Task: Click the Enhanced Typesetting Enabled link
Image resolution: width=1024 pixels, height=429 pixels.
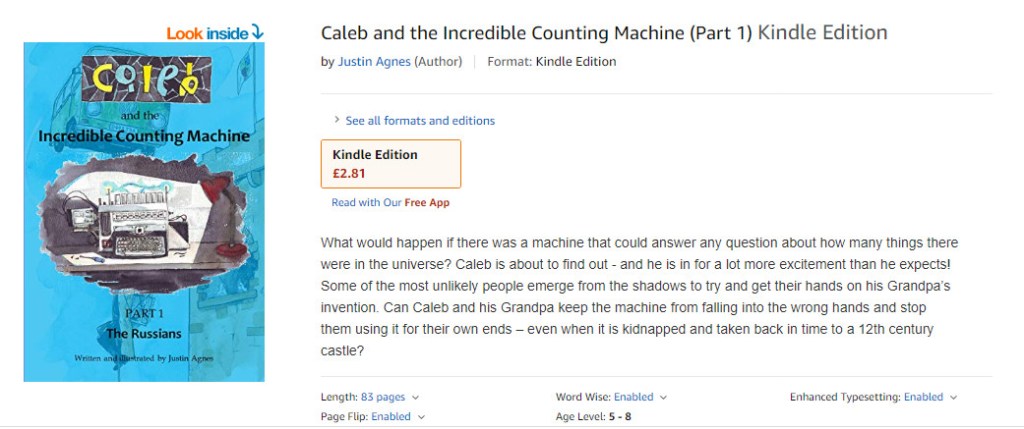Action: tap(923, 397)
